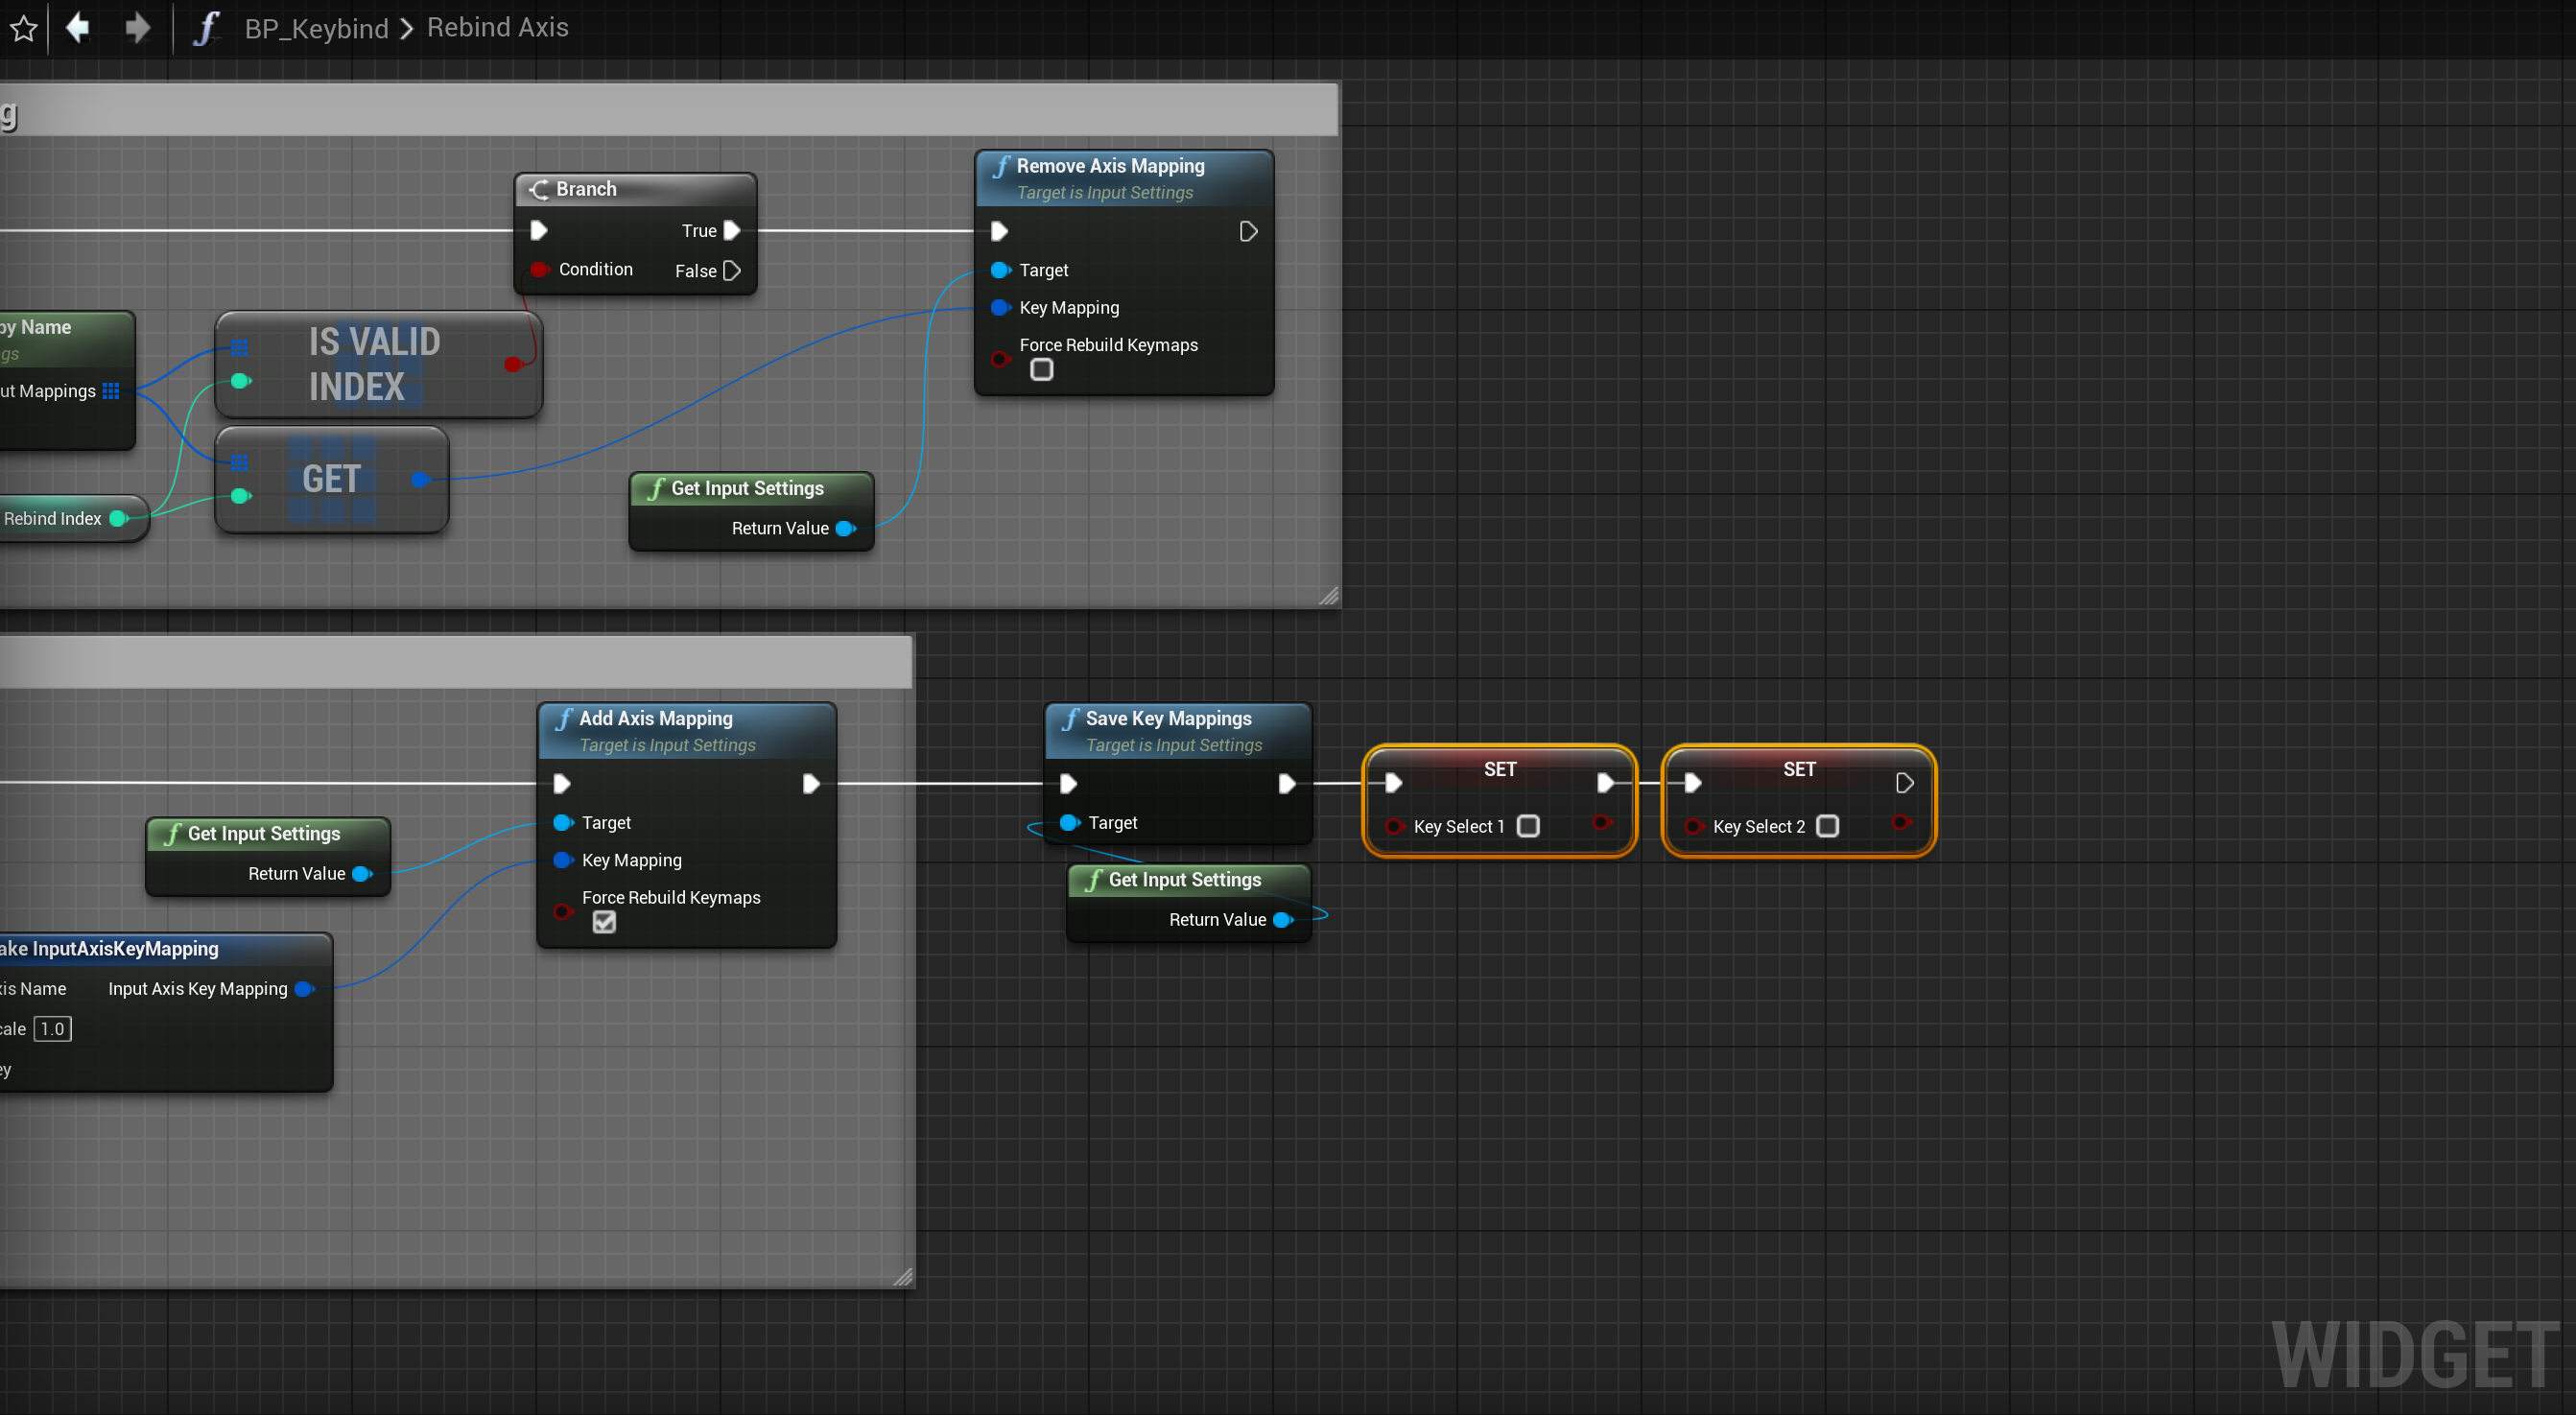The height and width of the screenshot is (1415, 2576).
Task: Click Add Axis Mapping Target pin
Action: (563, 823)
